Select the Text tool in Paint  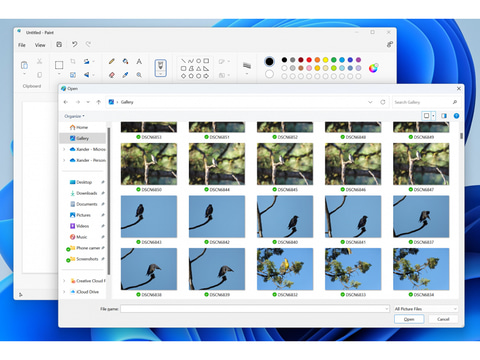(139, 61)
